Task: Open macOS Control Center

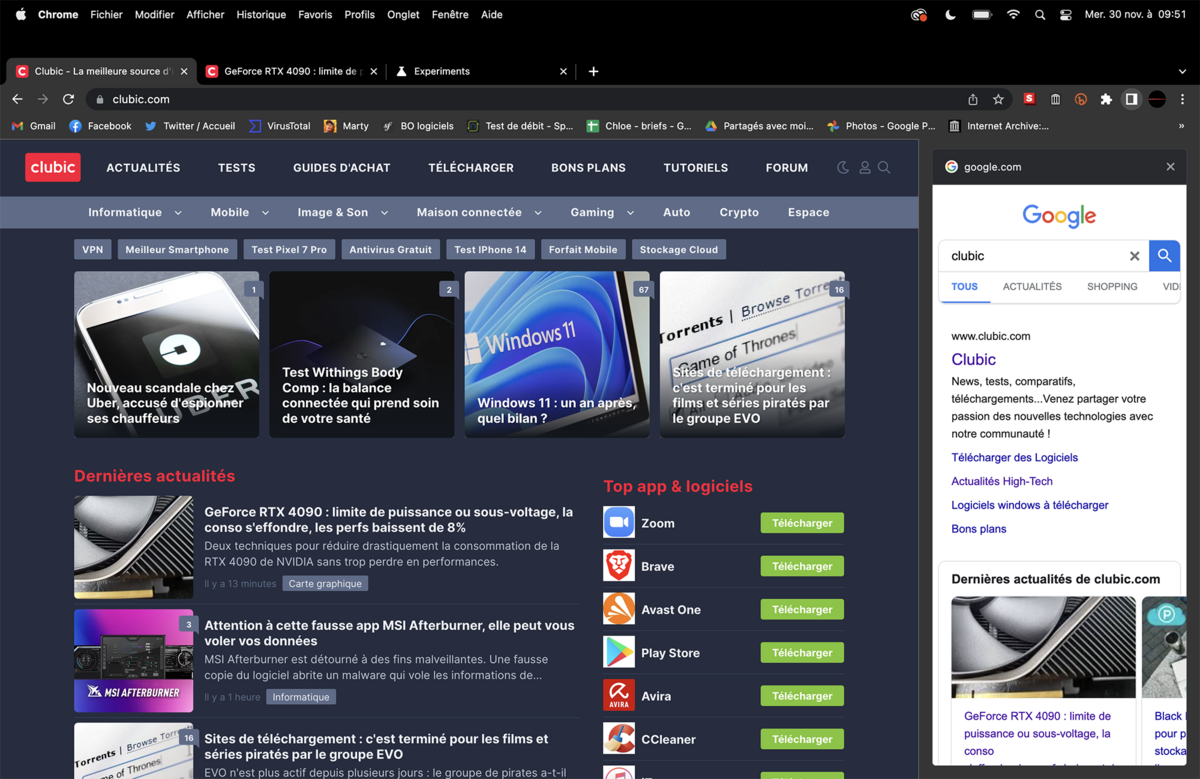Action: pos(1066,15)
